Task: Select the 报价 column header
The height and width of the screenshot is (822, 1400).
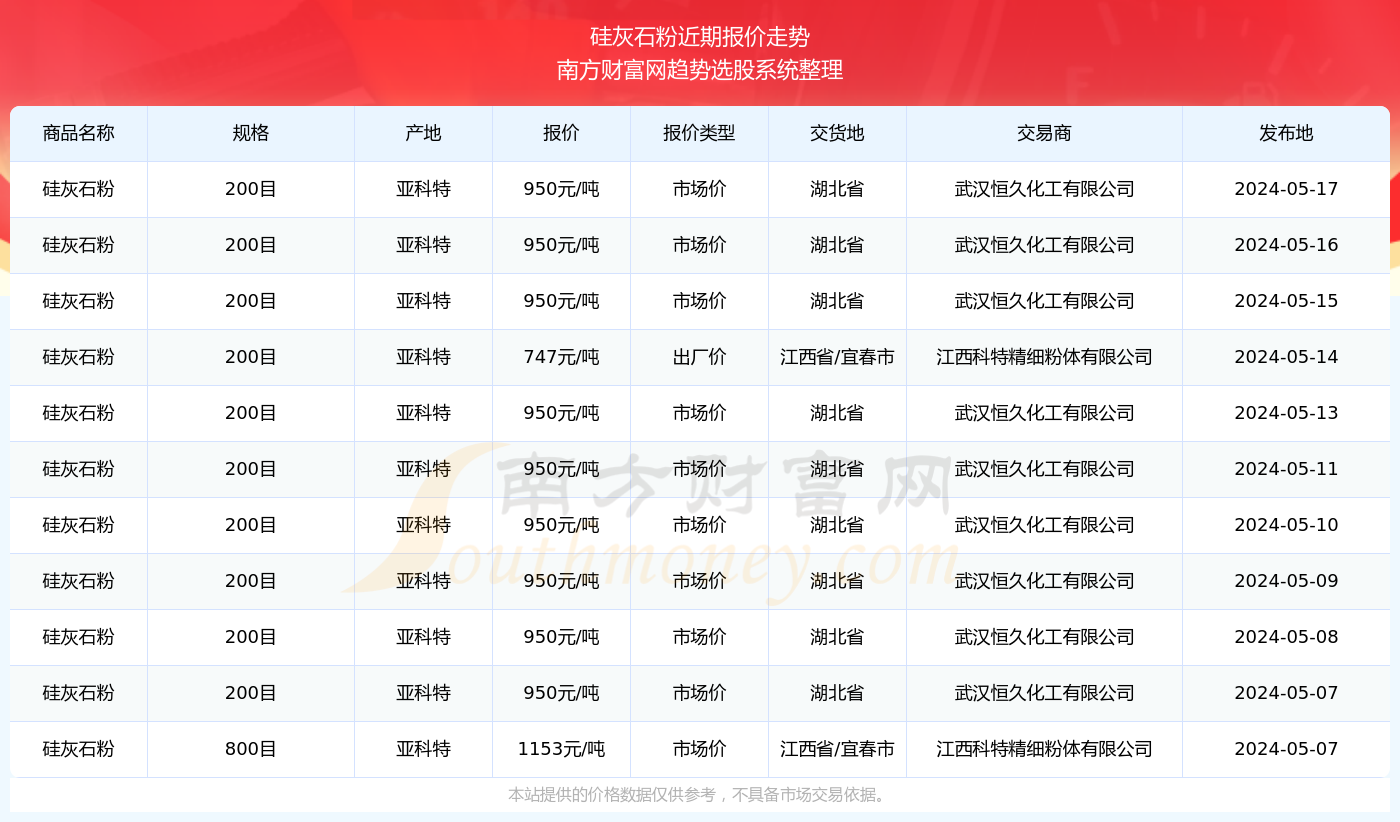Action: pyautogui.click(x=561, y=133)
